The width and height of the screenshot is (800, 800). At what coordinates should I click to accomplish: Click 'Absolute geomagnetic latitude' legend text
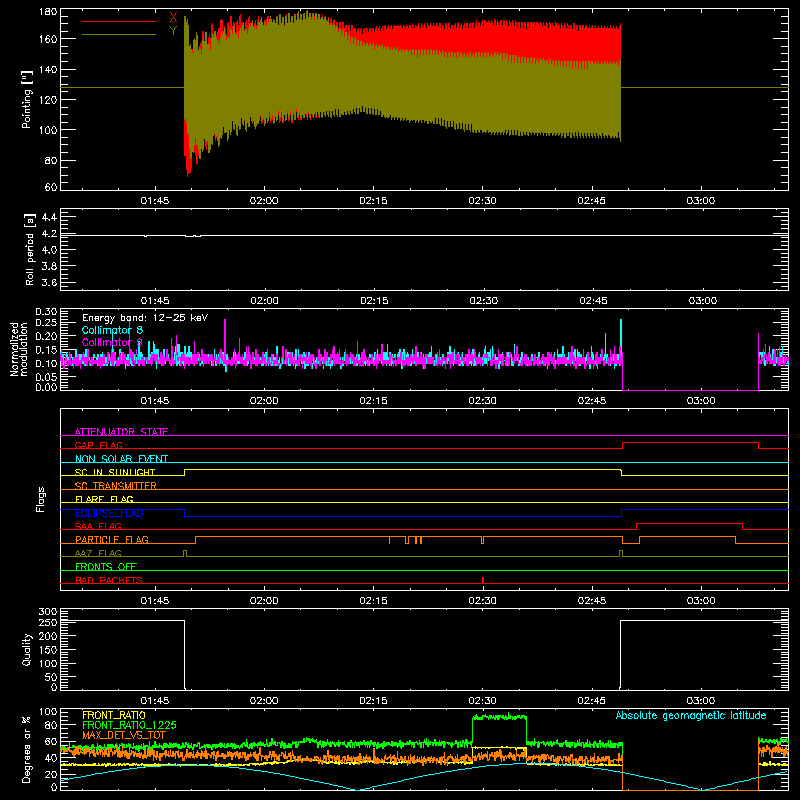coord(691,715)
